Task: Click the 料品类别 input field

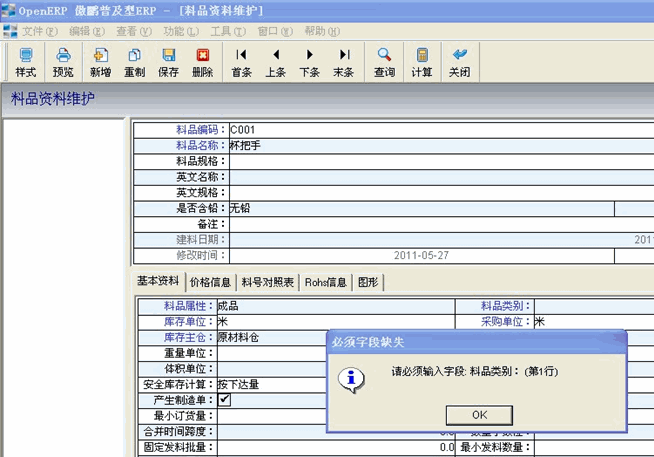Action: coord(590,306)
